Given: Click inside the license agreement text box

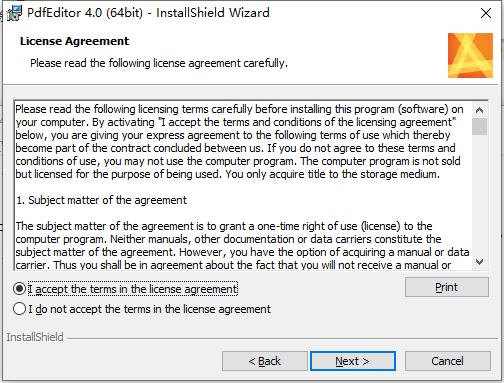Looking at the screenshot, I should (243, 185).
